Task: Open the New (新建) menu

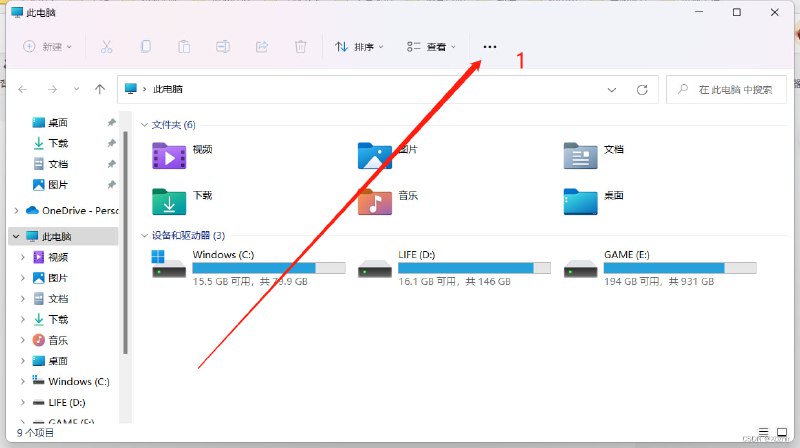Action: (47, 47)
